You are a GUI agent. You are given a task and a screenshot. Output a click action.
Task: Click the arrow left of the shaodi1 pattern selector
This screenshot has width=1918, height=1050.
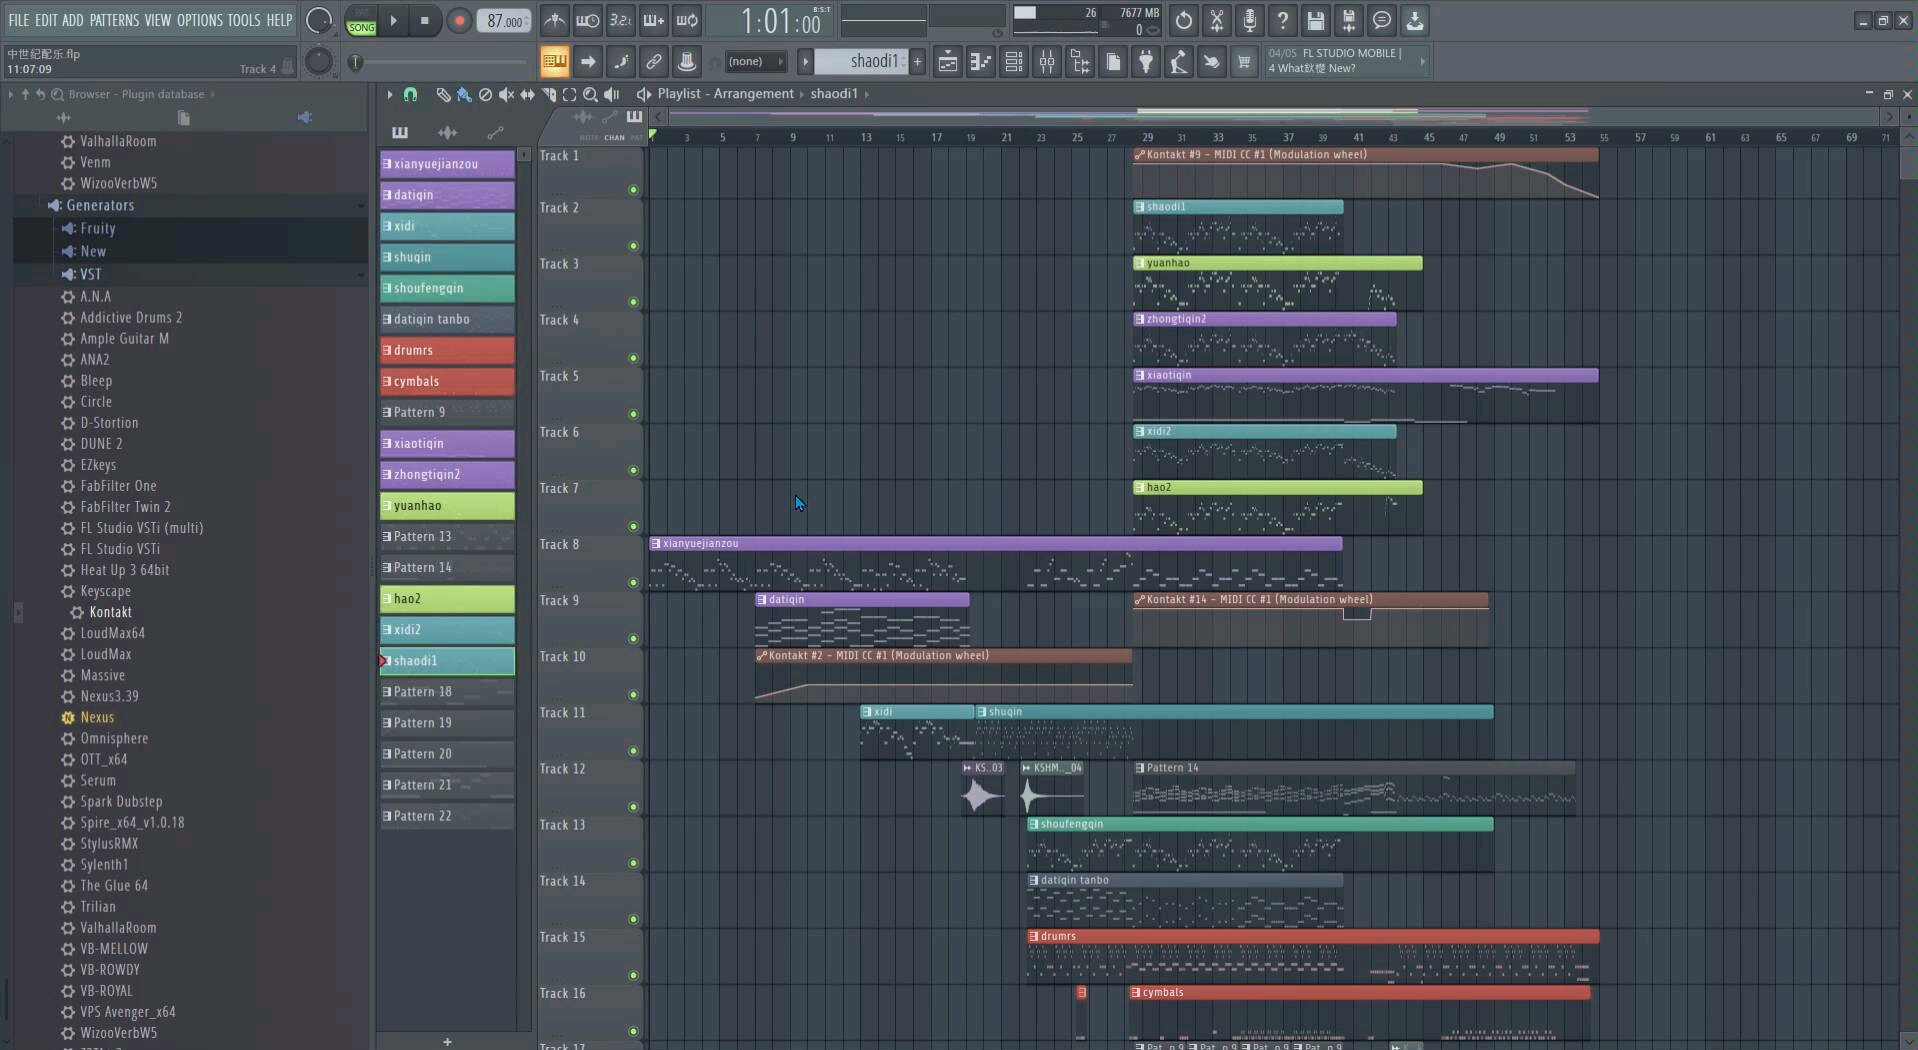click(805, 62)
